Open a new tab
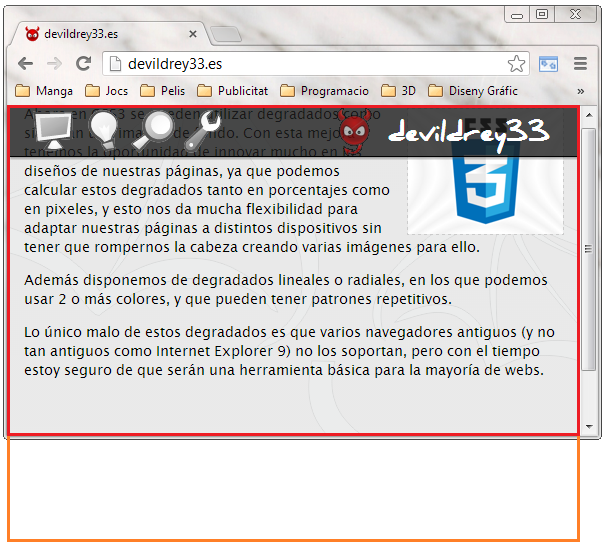The width and height of the screenshot is (605, 542). pos(226,34)
